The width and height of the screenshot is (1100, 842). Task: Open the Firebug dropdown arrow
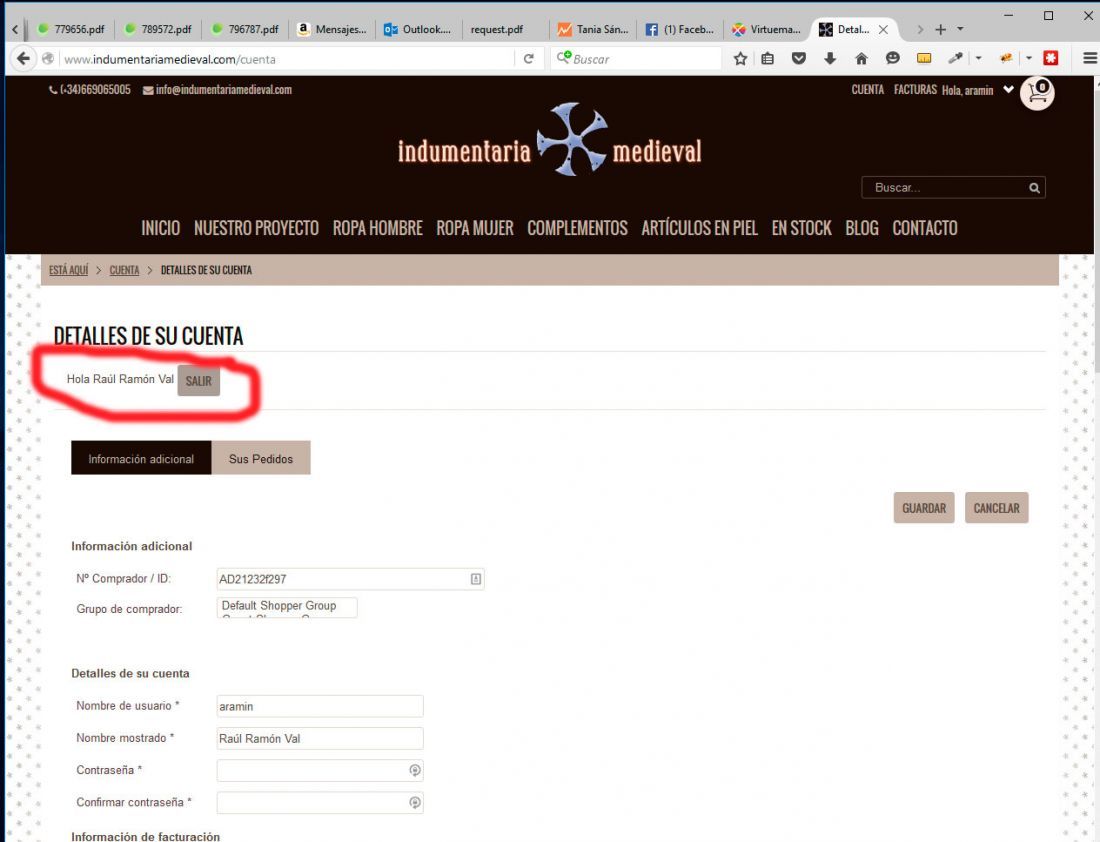pyautogui.click(x=1029, y=58)
